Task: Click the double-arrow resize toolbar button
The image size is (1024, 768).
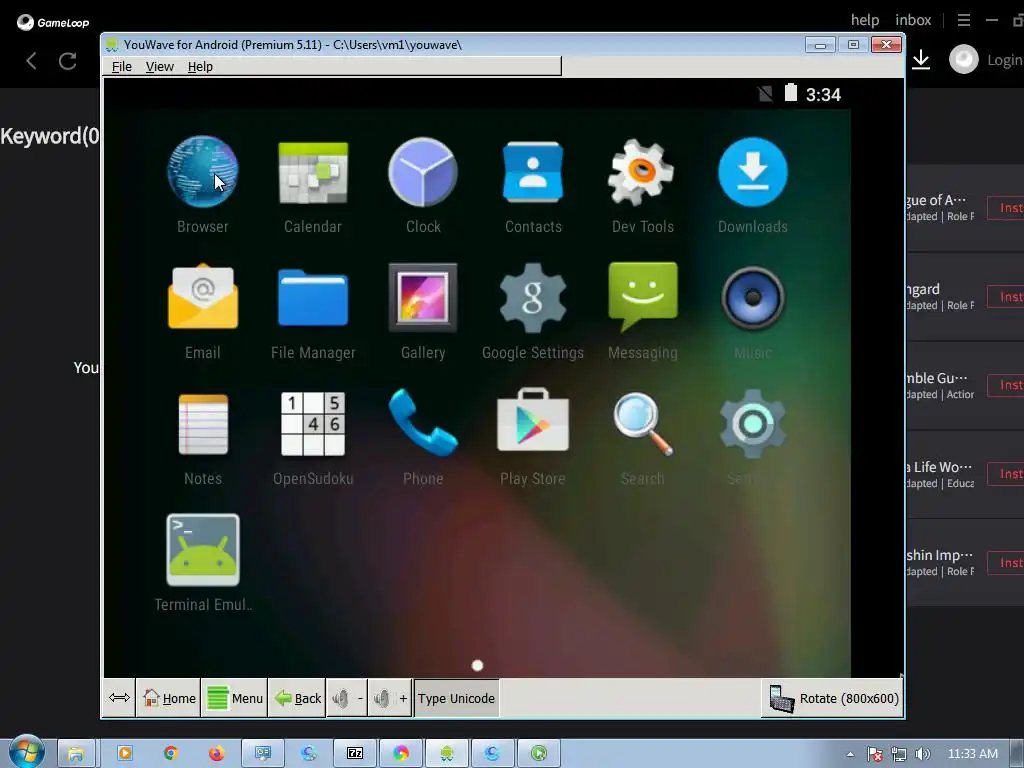Action: tap(119, 698)
